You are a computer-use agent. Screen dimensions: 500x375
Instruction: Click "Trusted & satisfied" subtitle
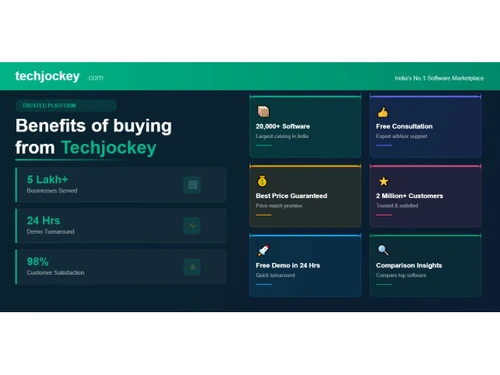[397, 206]
